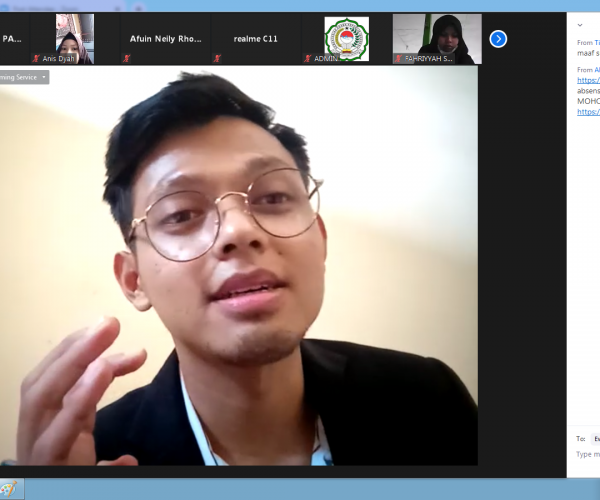The image size is (600, 500).
Task: Select FAHRIYYAH's video thumbnail
Action: tap(436, 35)
